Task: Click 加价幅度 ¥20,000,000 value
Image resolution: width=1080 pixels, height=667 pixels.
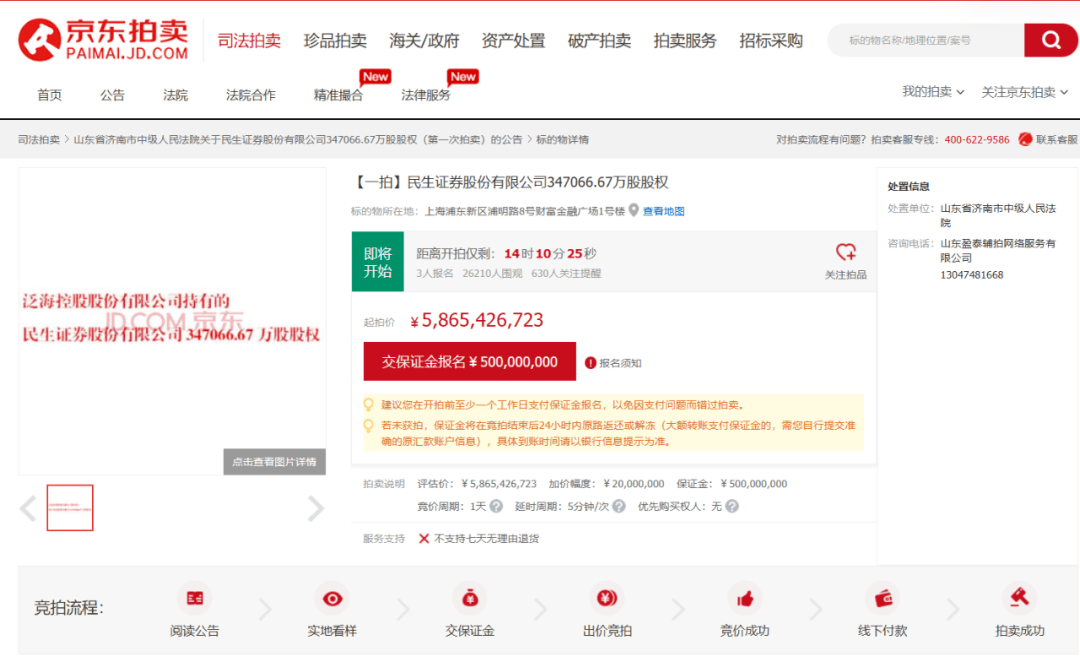Action: click(634, 484)
